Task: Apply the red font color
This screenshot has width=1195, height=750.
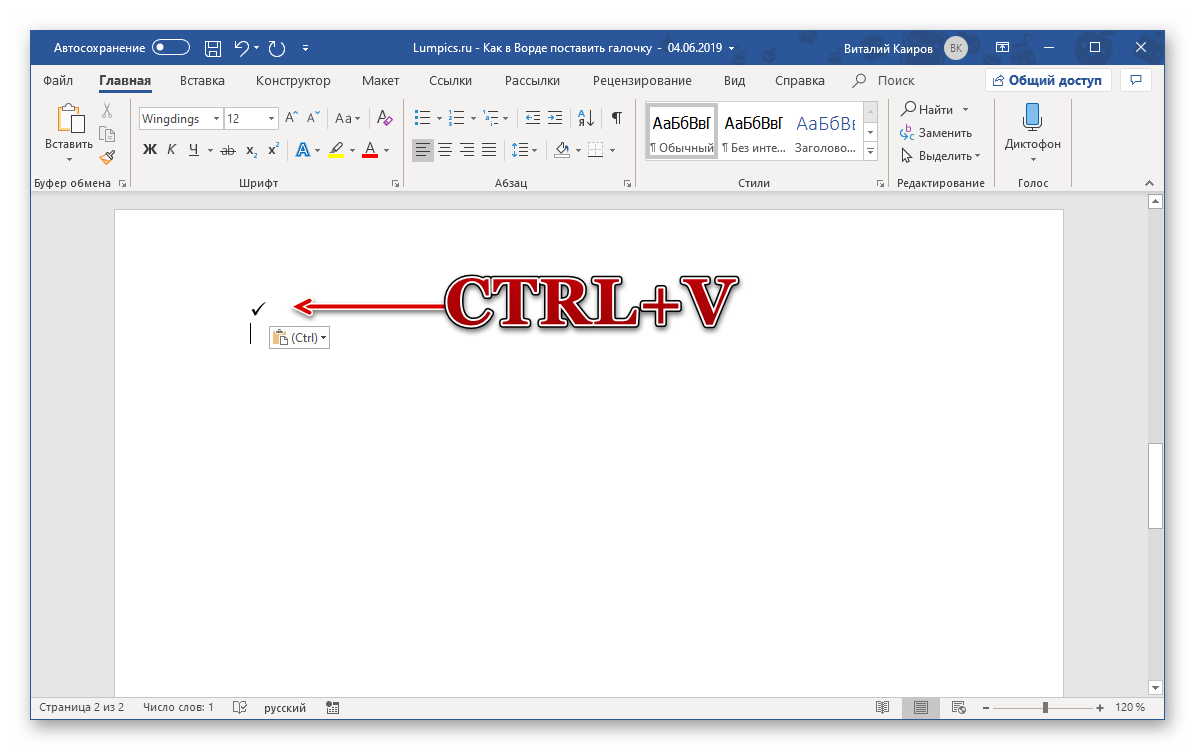Action: (x=370, y=150)
